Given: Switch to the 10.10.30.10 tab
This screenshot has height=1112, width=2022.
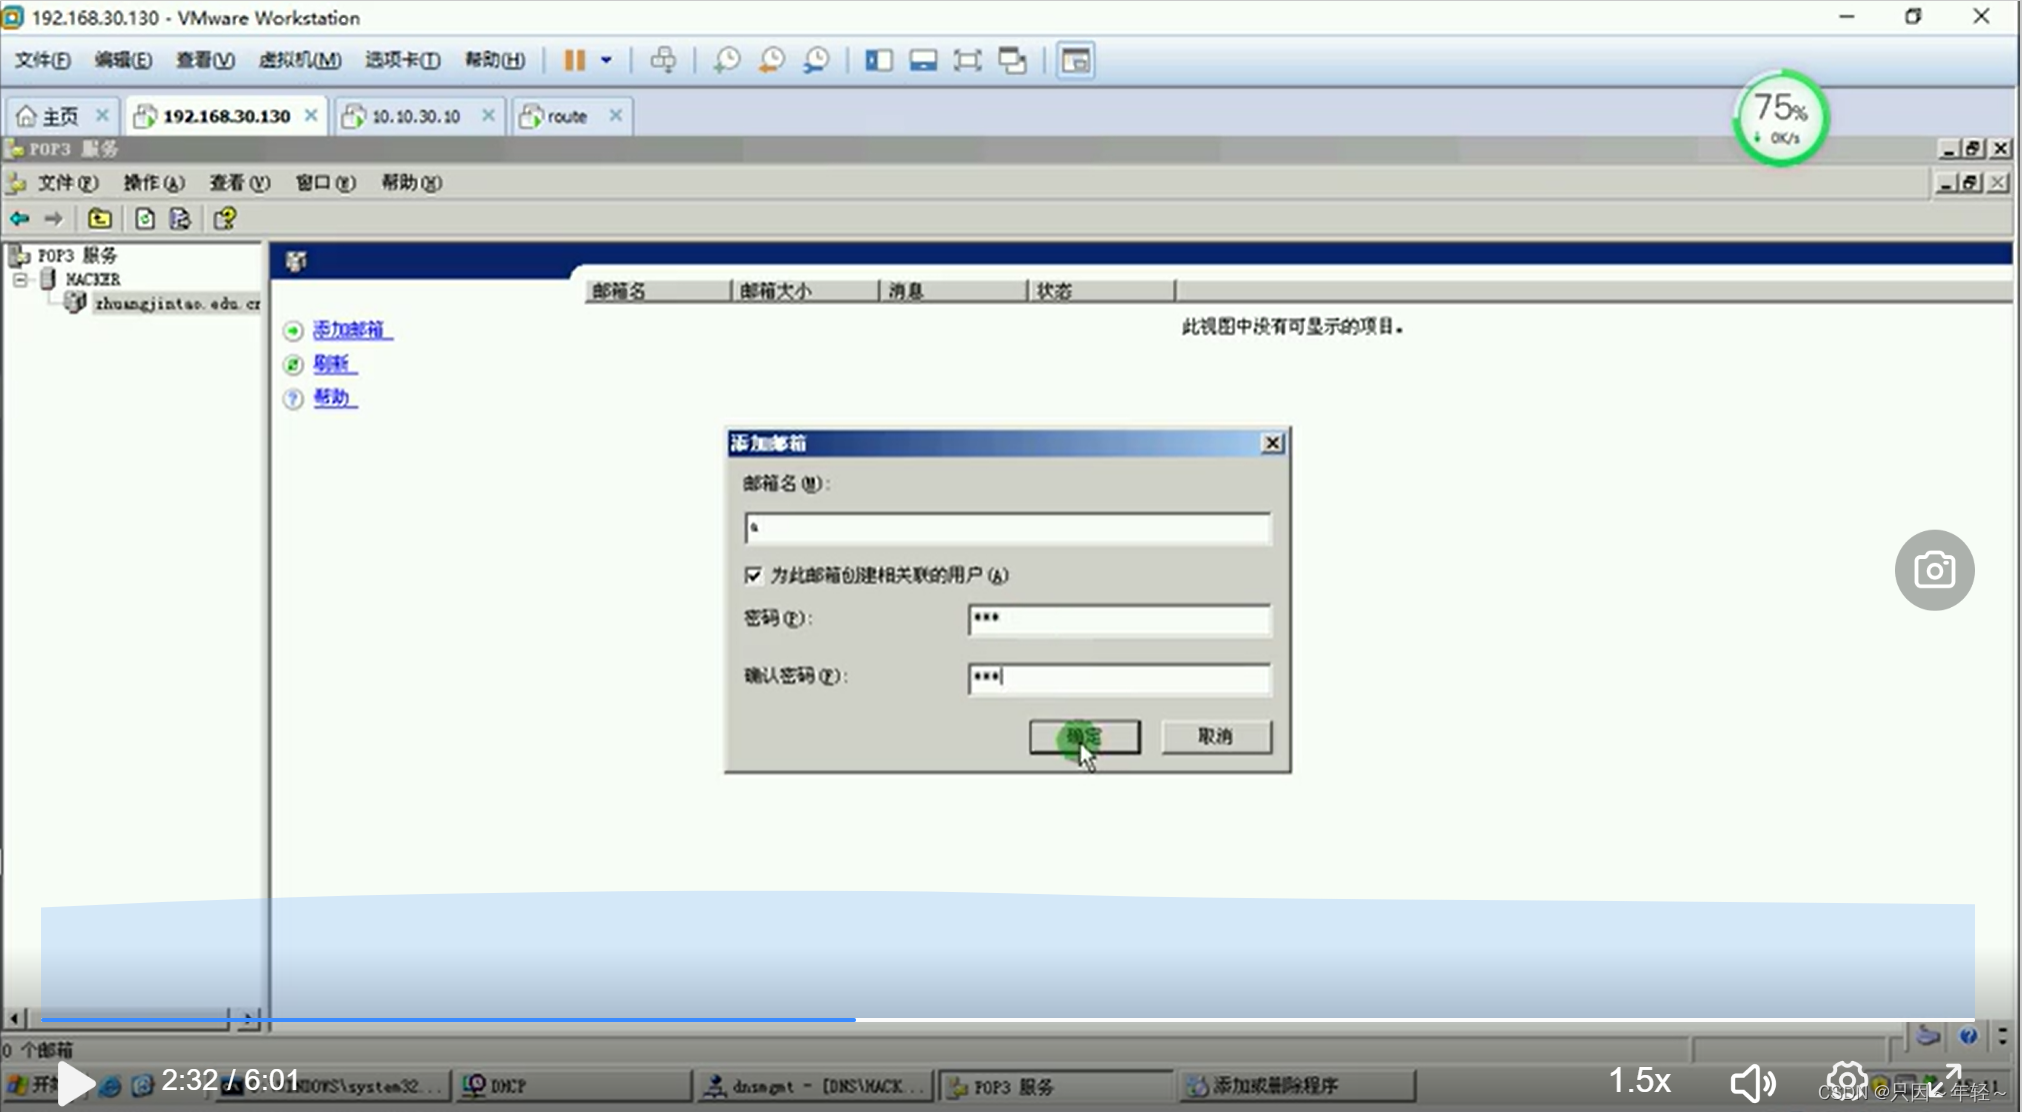Looking at the screenshot, I should (415, 116).
